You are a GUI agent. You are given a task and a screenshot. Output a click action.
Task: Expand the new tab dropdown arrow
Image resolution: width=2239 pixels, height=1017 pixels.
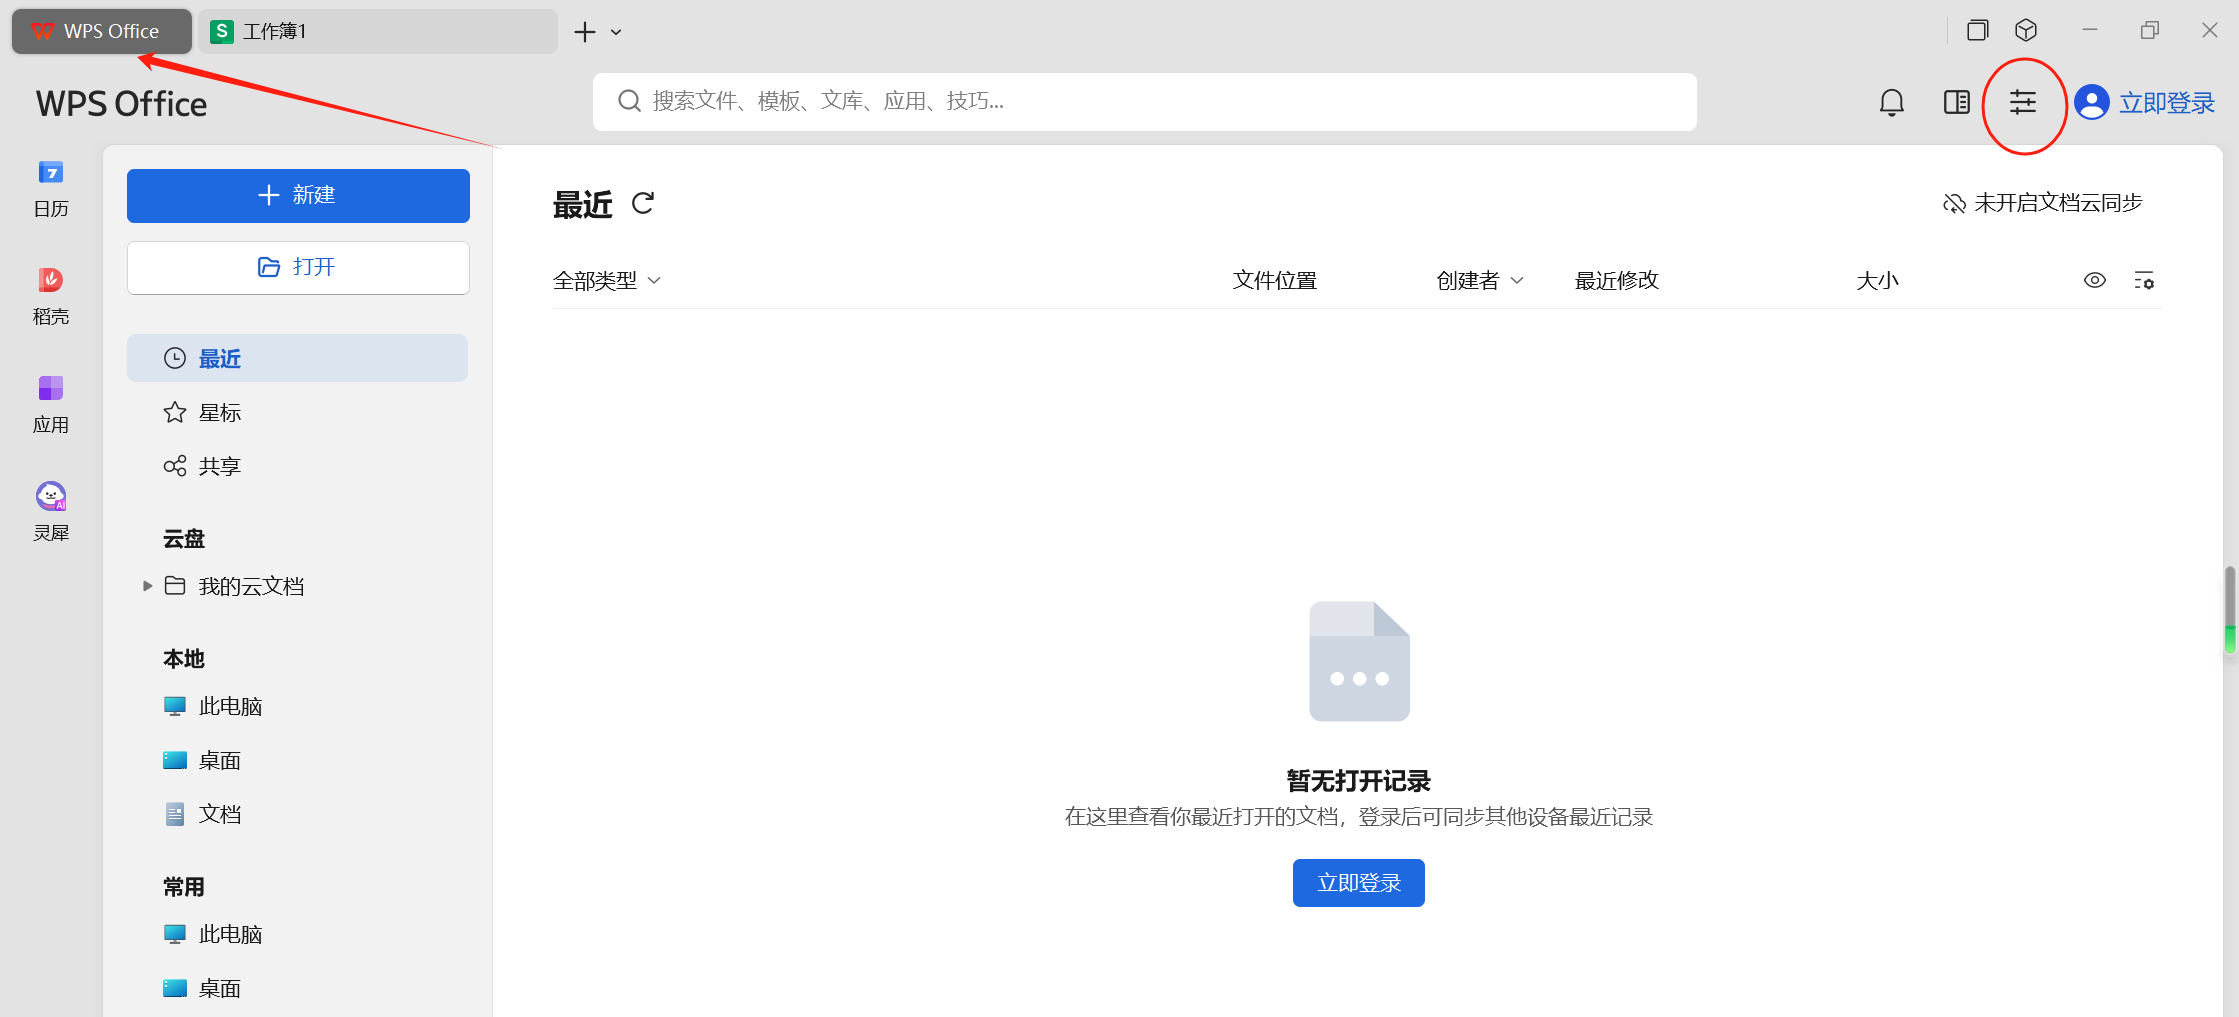pos(616,32)
